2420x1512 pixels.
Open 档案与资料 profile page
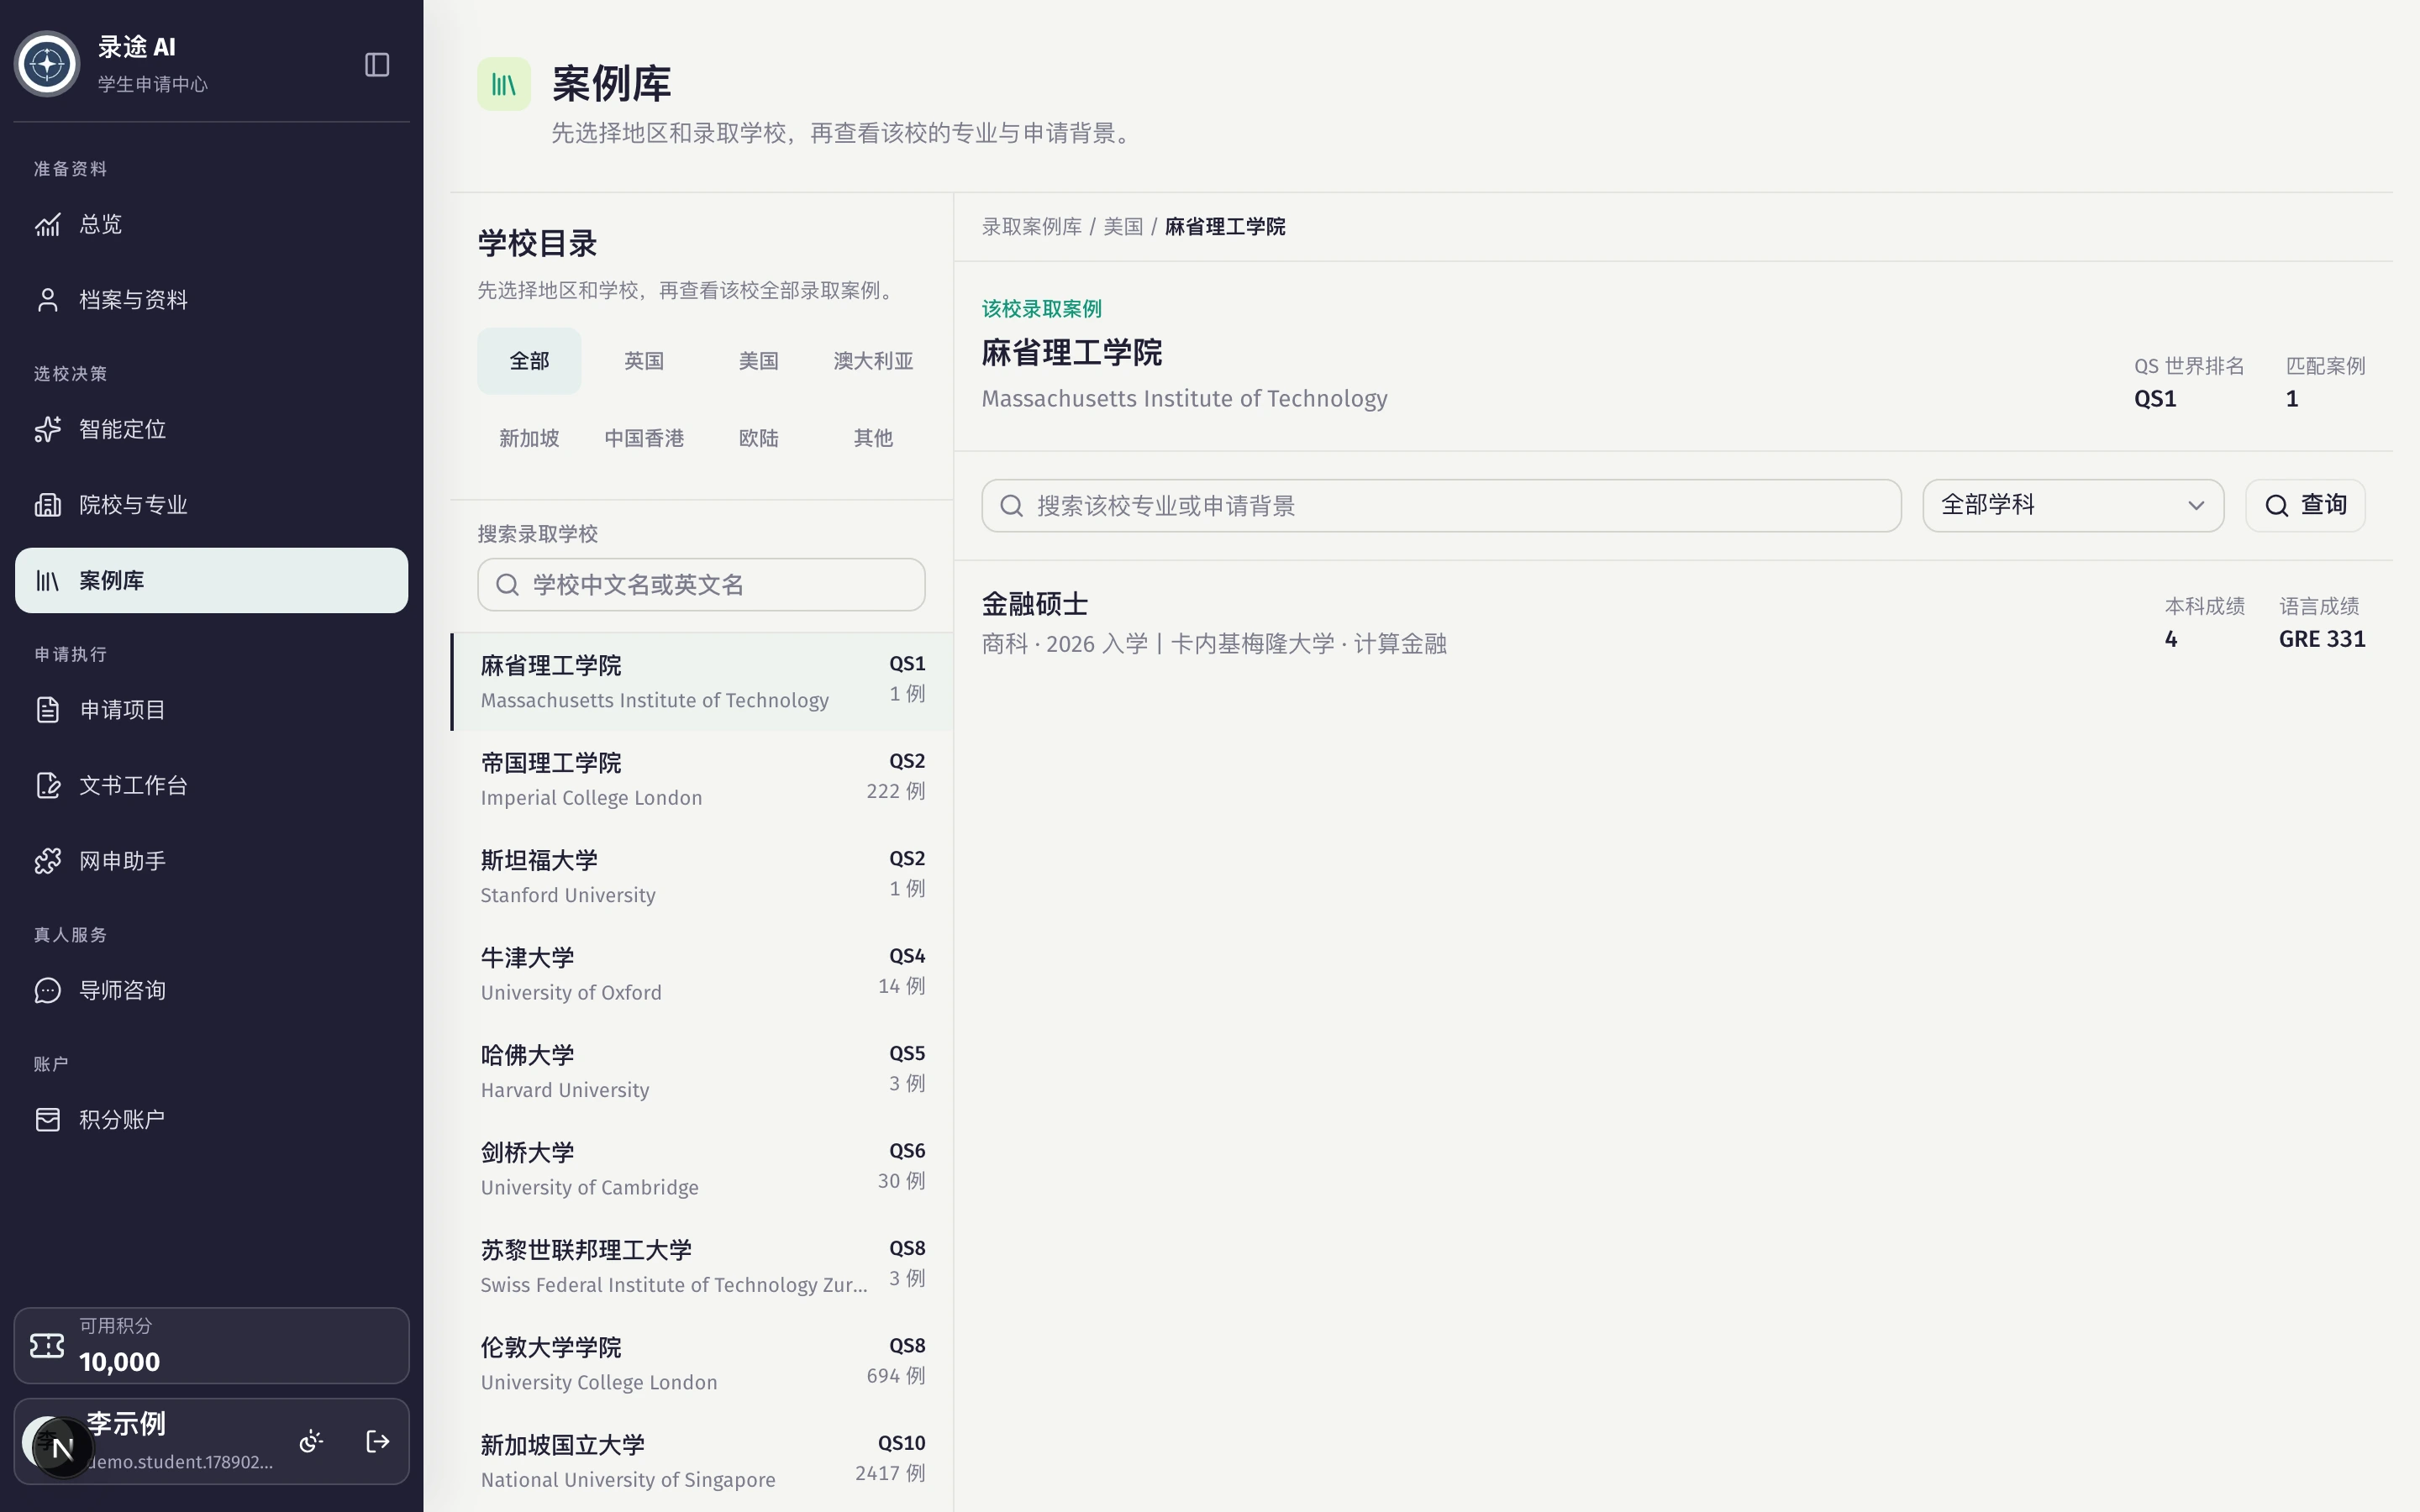pyautogui.click(x=211, y=300)
